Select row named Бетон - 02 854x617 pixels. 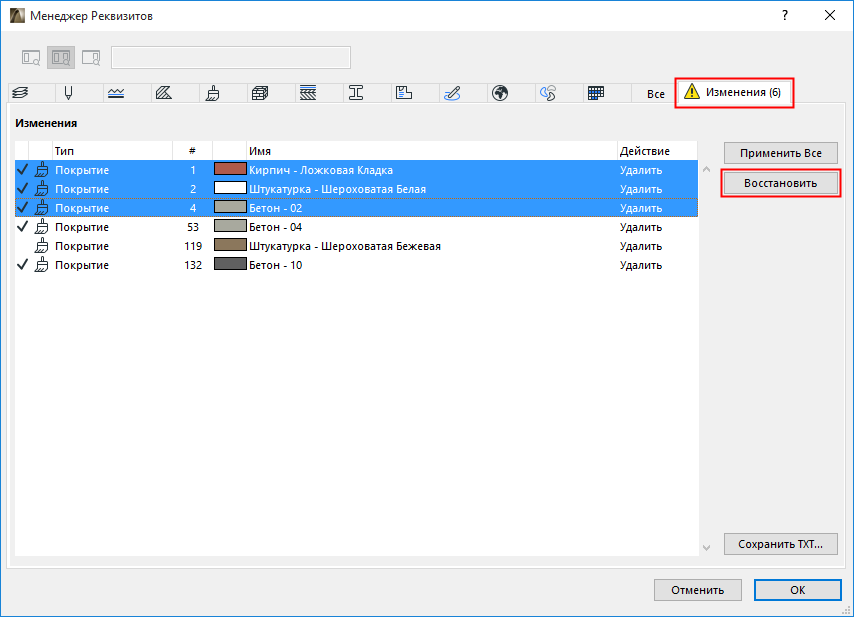(x=356, y=208)
